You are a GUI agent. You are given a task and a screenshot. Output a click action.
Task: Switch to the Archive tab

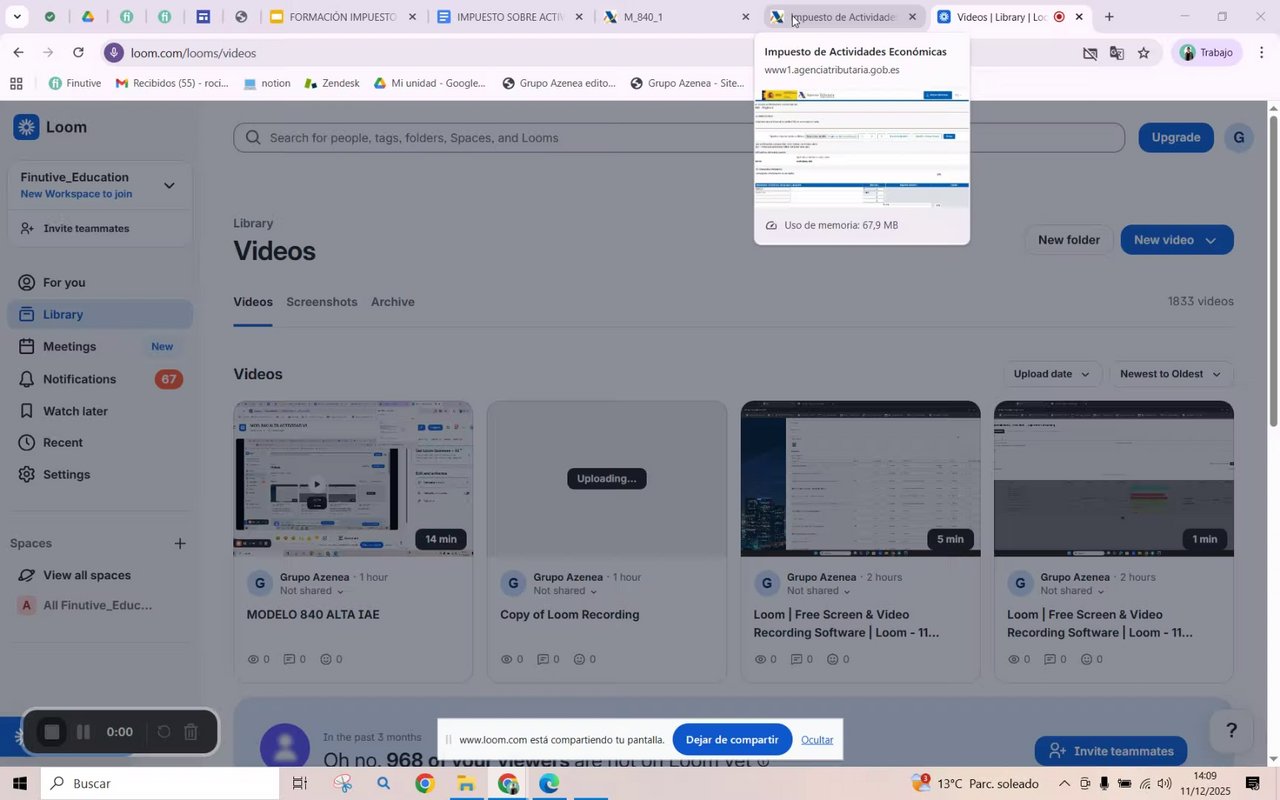tap(393, 302)
